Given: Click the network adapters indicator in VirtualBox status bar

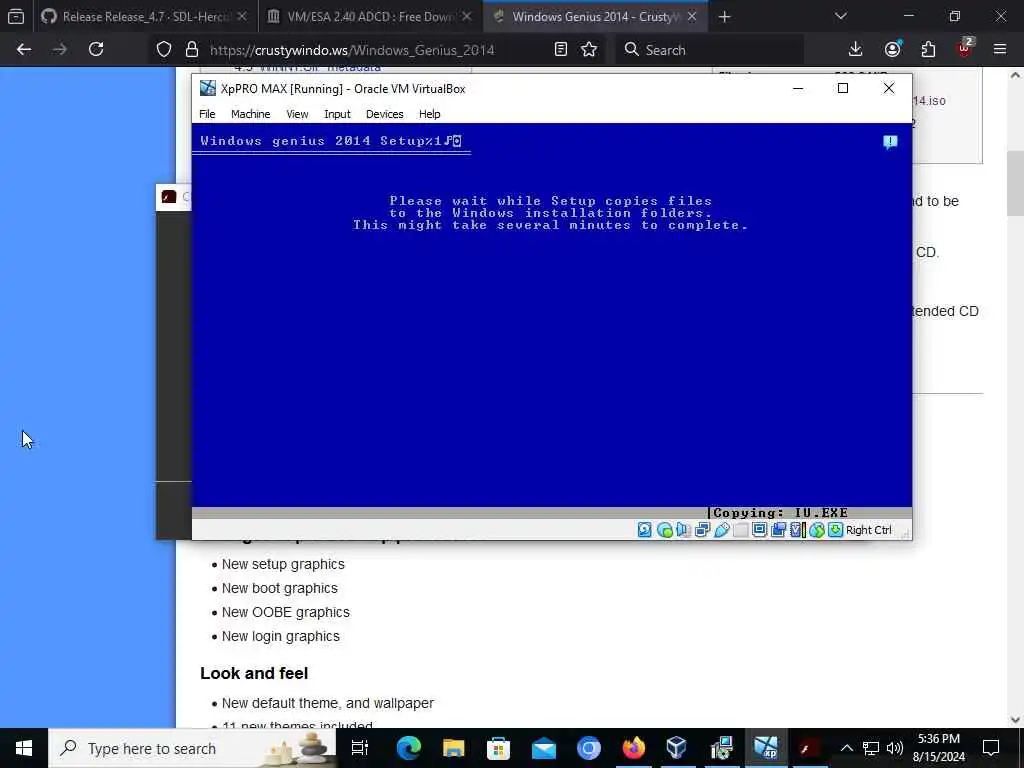Looking at the screenshot, I should click(x=702, y=530).
